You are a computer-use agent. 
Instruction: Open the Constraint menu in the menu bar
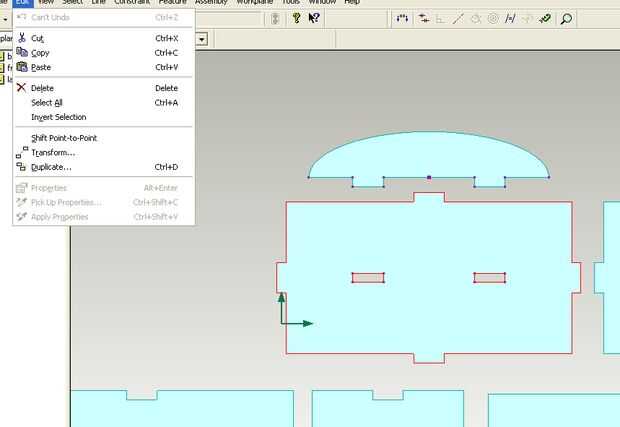point(132,2)
